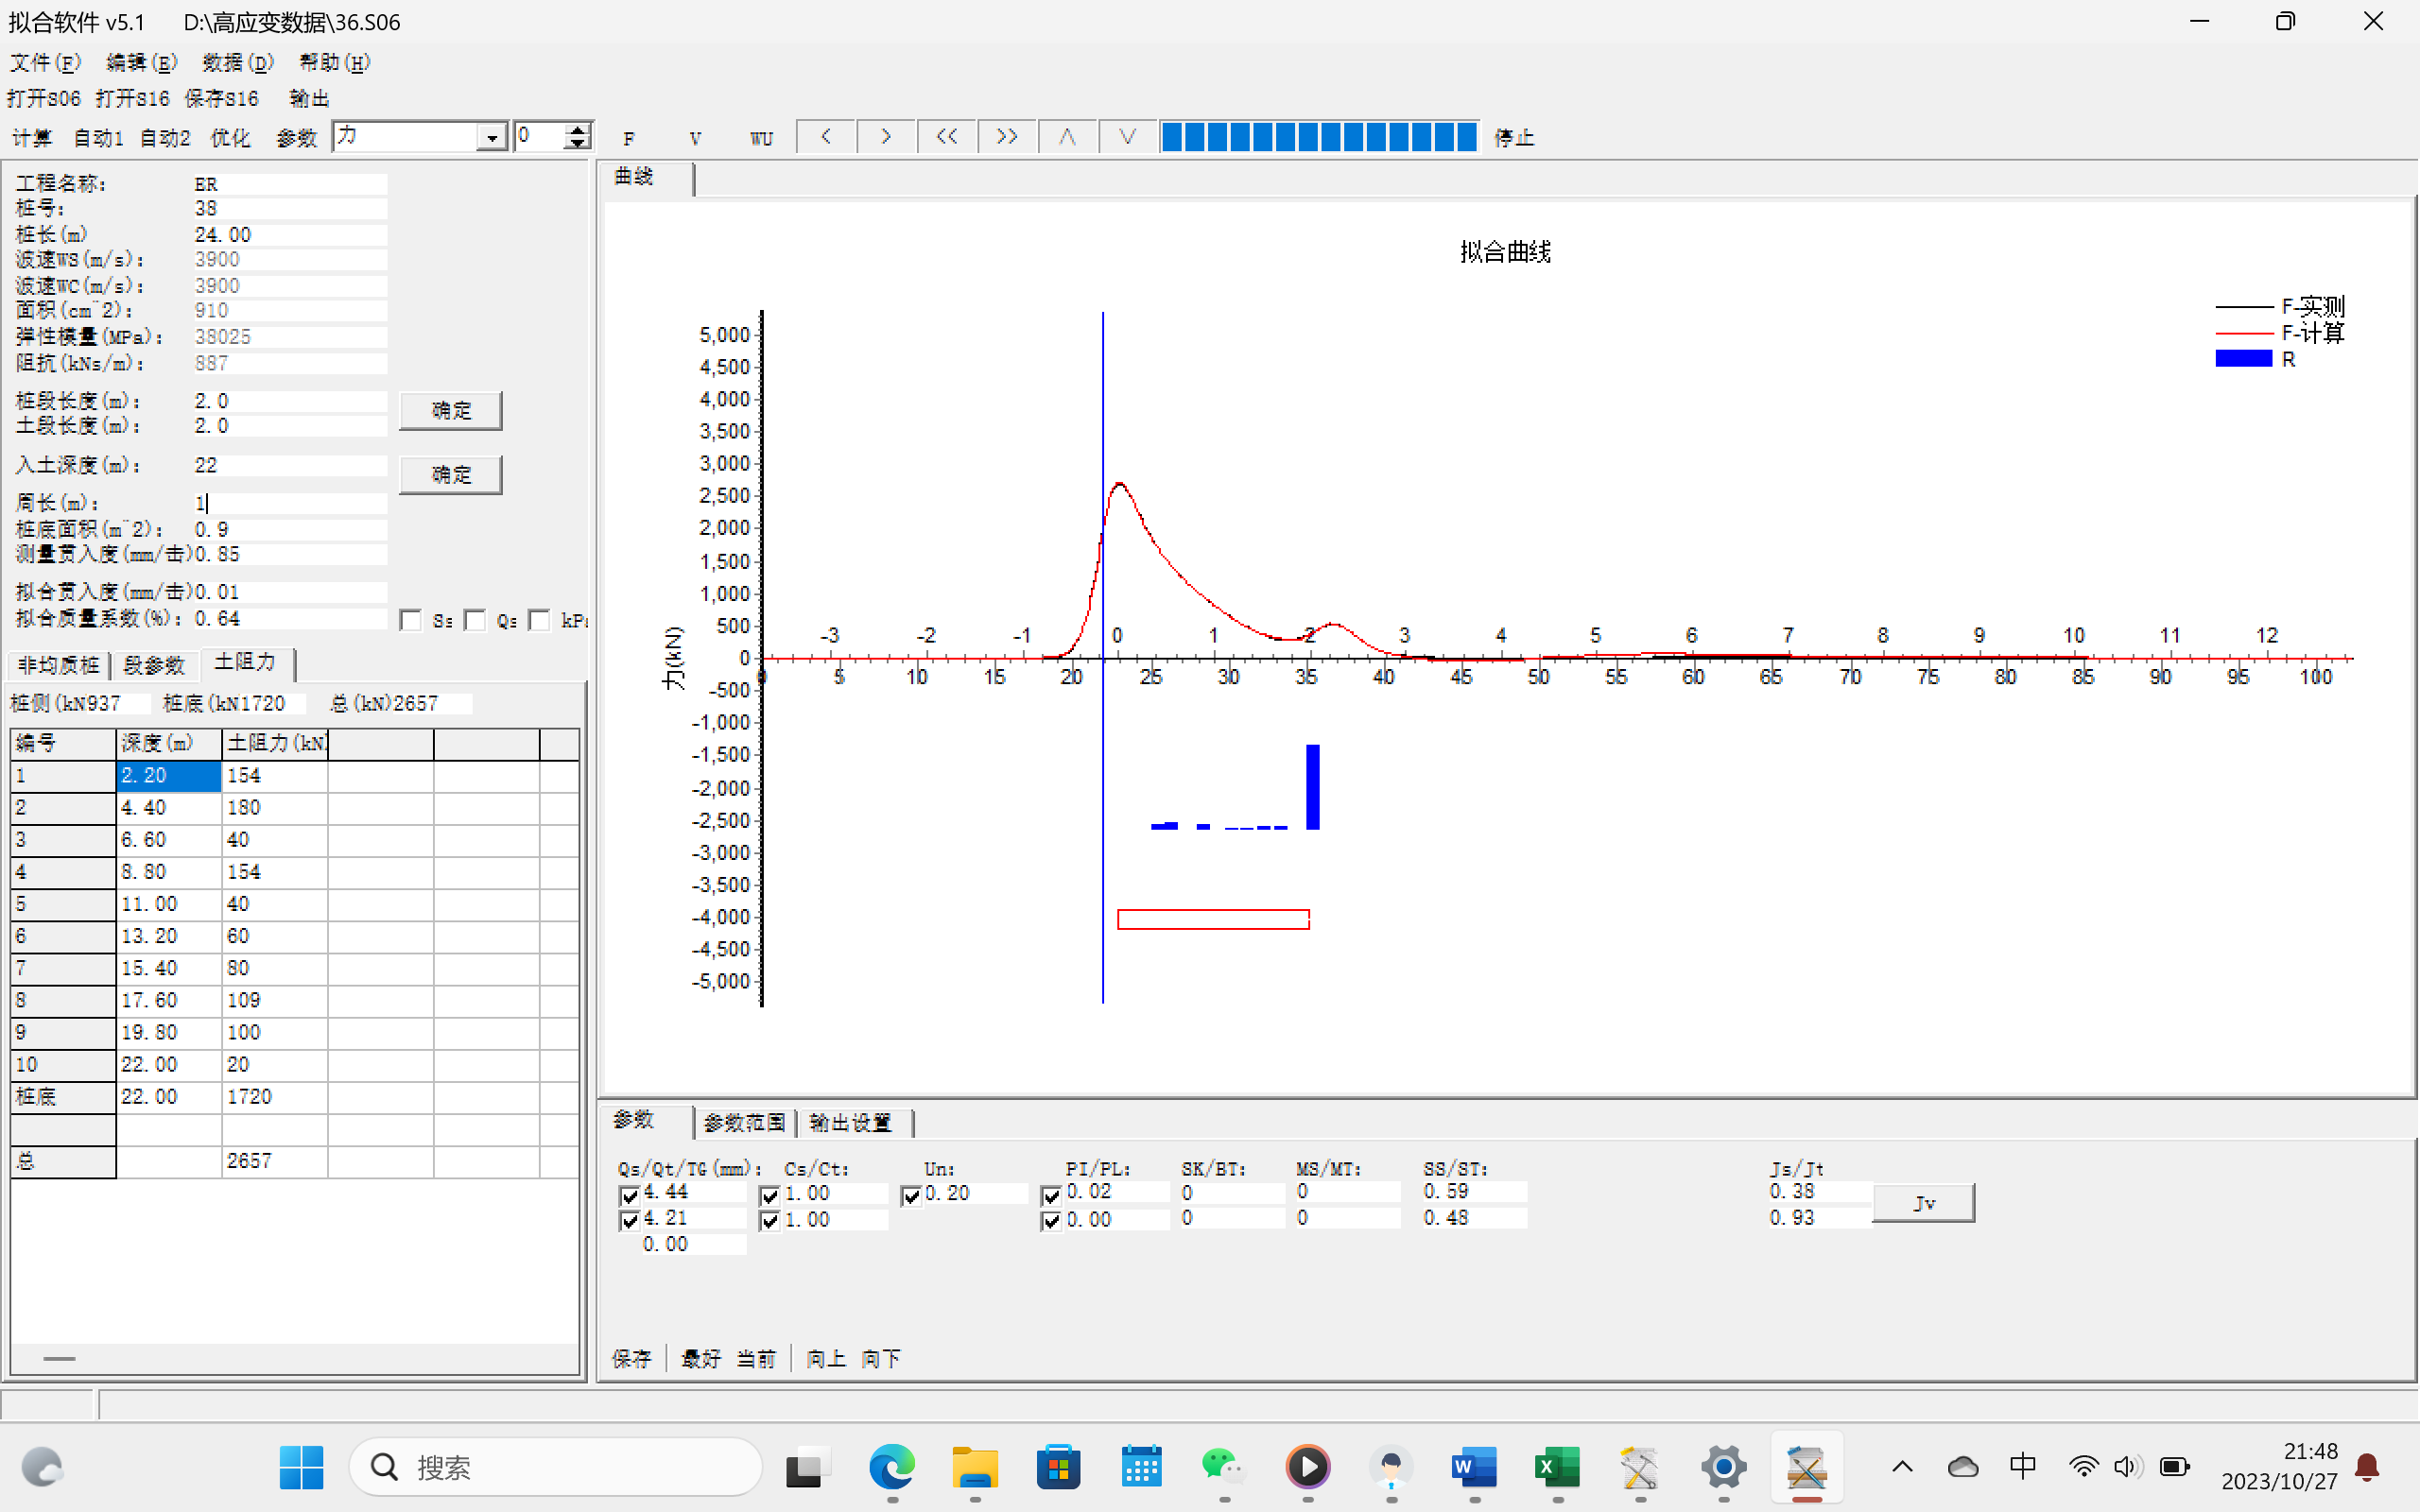Viewport: 2420px width, 1512px height.
Task: Click the blue progress bar in toolbar
Action: tap(1318, 137)
